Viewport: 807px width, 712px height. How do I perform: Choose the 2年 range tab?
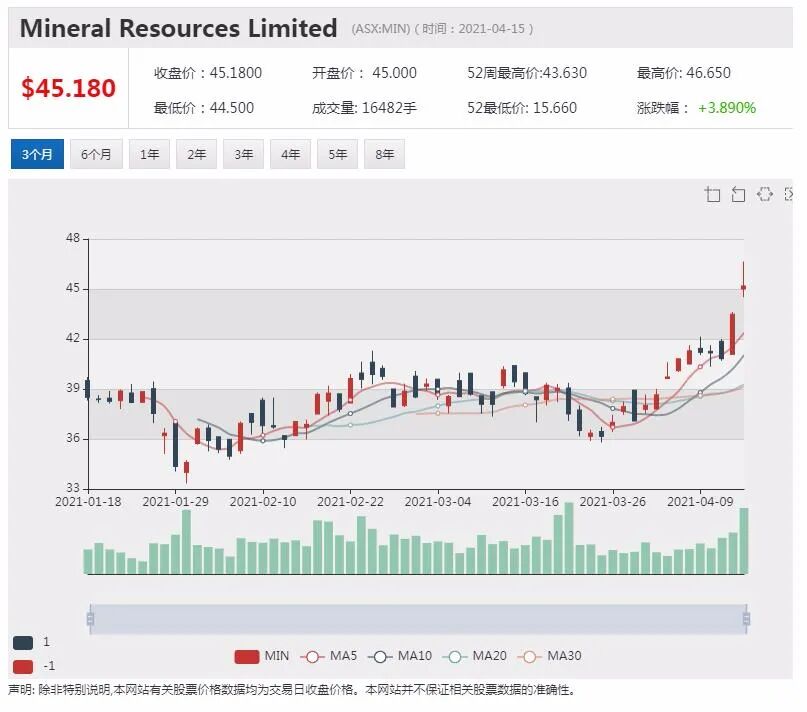pos(196,154)
